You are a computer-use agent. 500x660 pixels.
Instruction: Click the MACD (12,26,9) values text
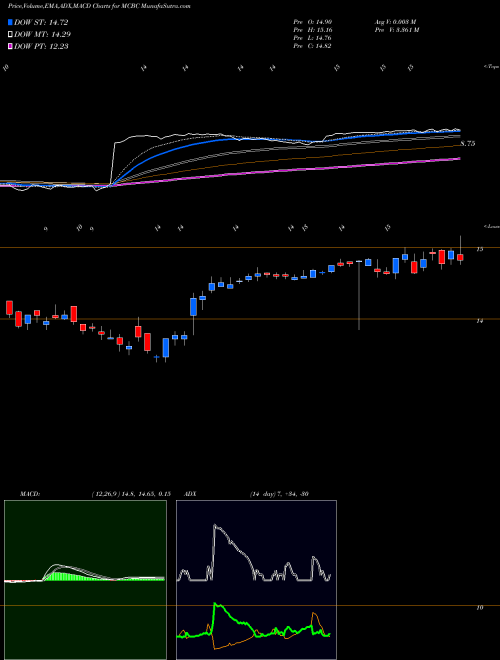pyautogui.click(x=131, y=494)
